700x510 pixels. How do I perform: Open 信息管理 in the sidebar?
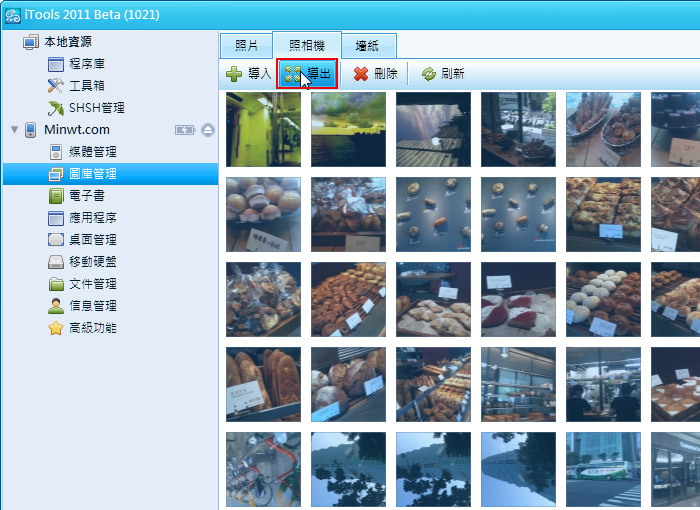pos(93,306)
